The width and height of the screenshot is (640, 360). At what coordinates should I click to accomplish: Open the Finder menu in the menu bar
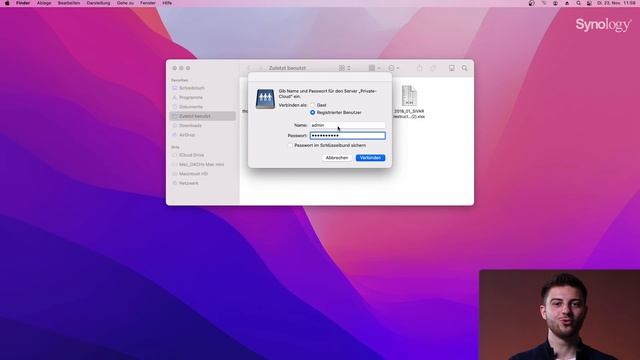coord(23,3)
